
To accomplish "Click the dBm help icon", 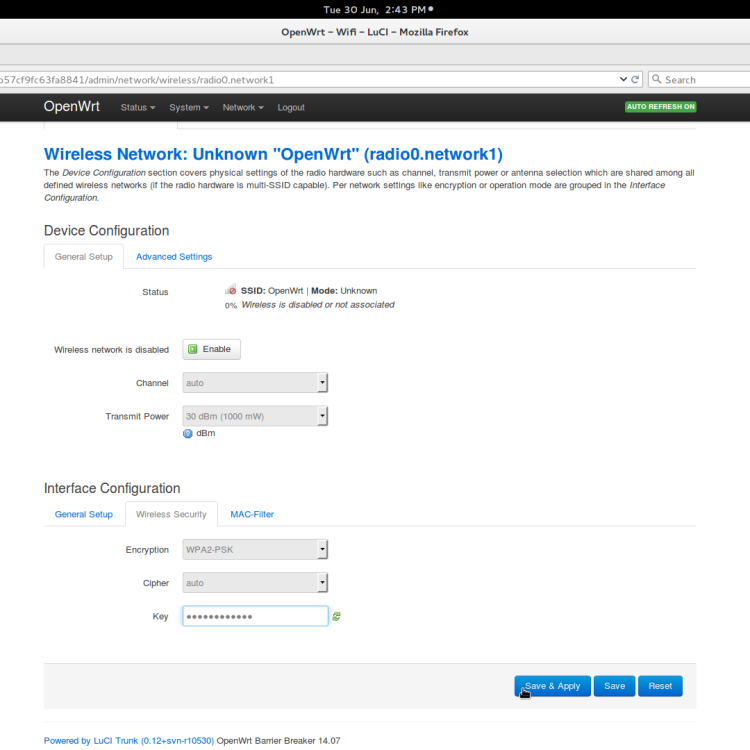I will click(x=188, y=433).
